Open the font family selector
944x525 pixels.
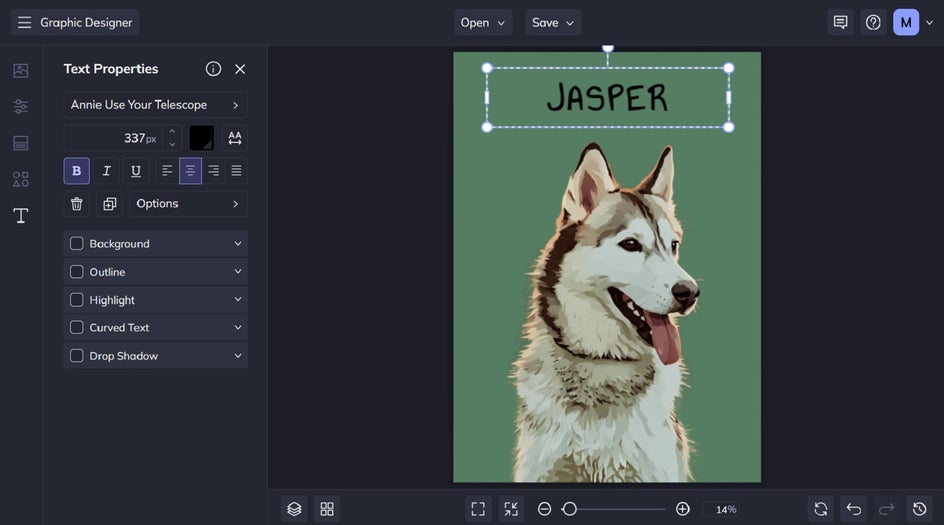coord(155,105)
